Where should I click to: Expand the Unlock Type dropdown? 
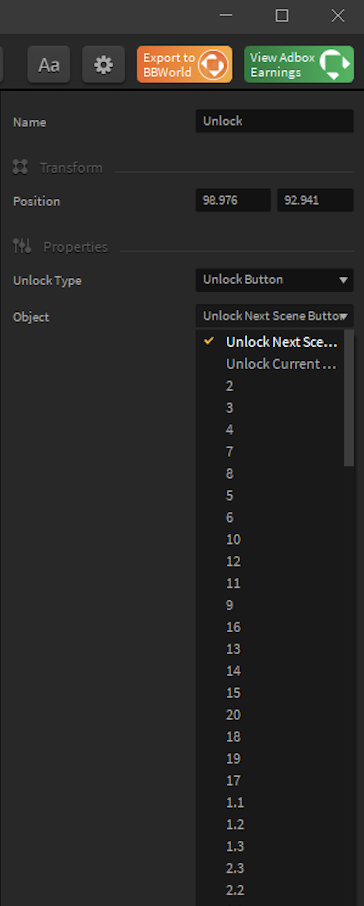coord(274,280)
